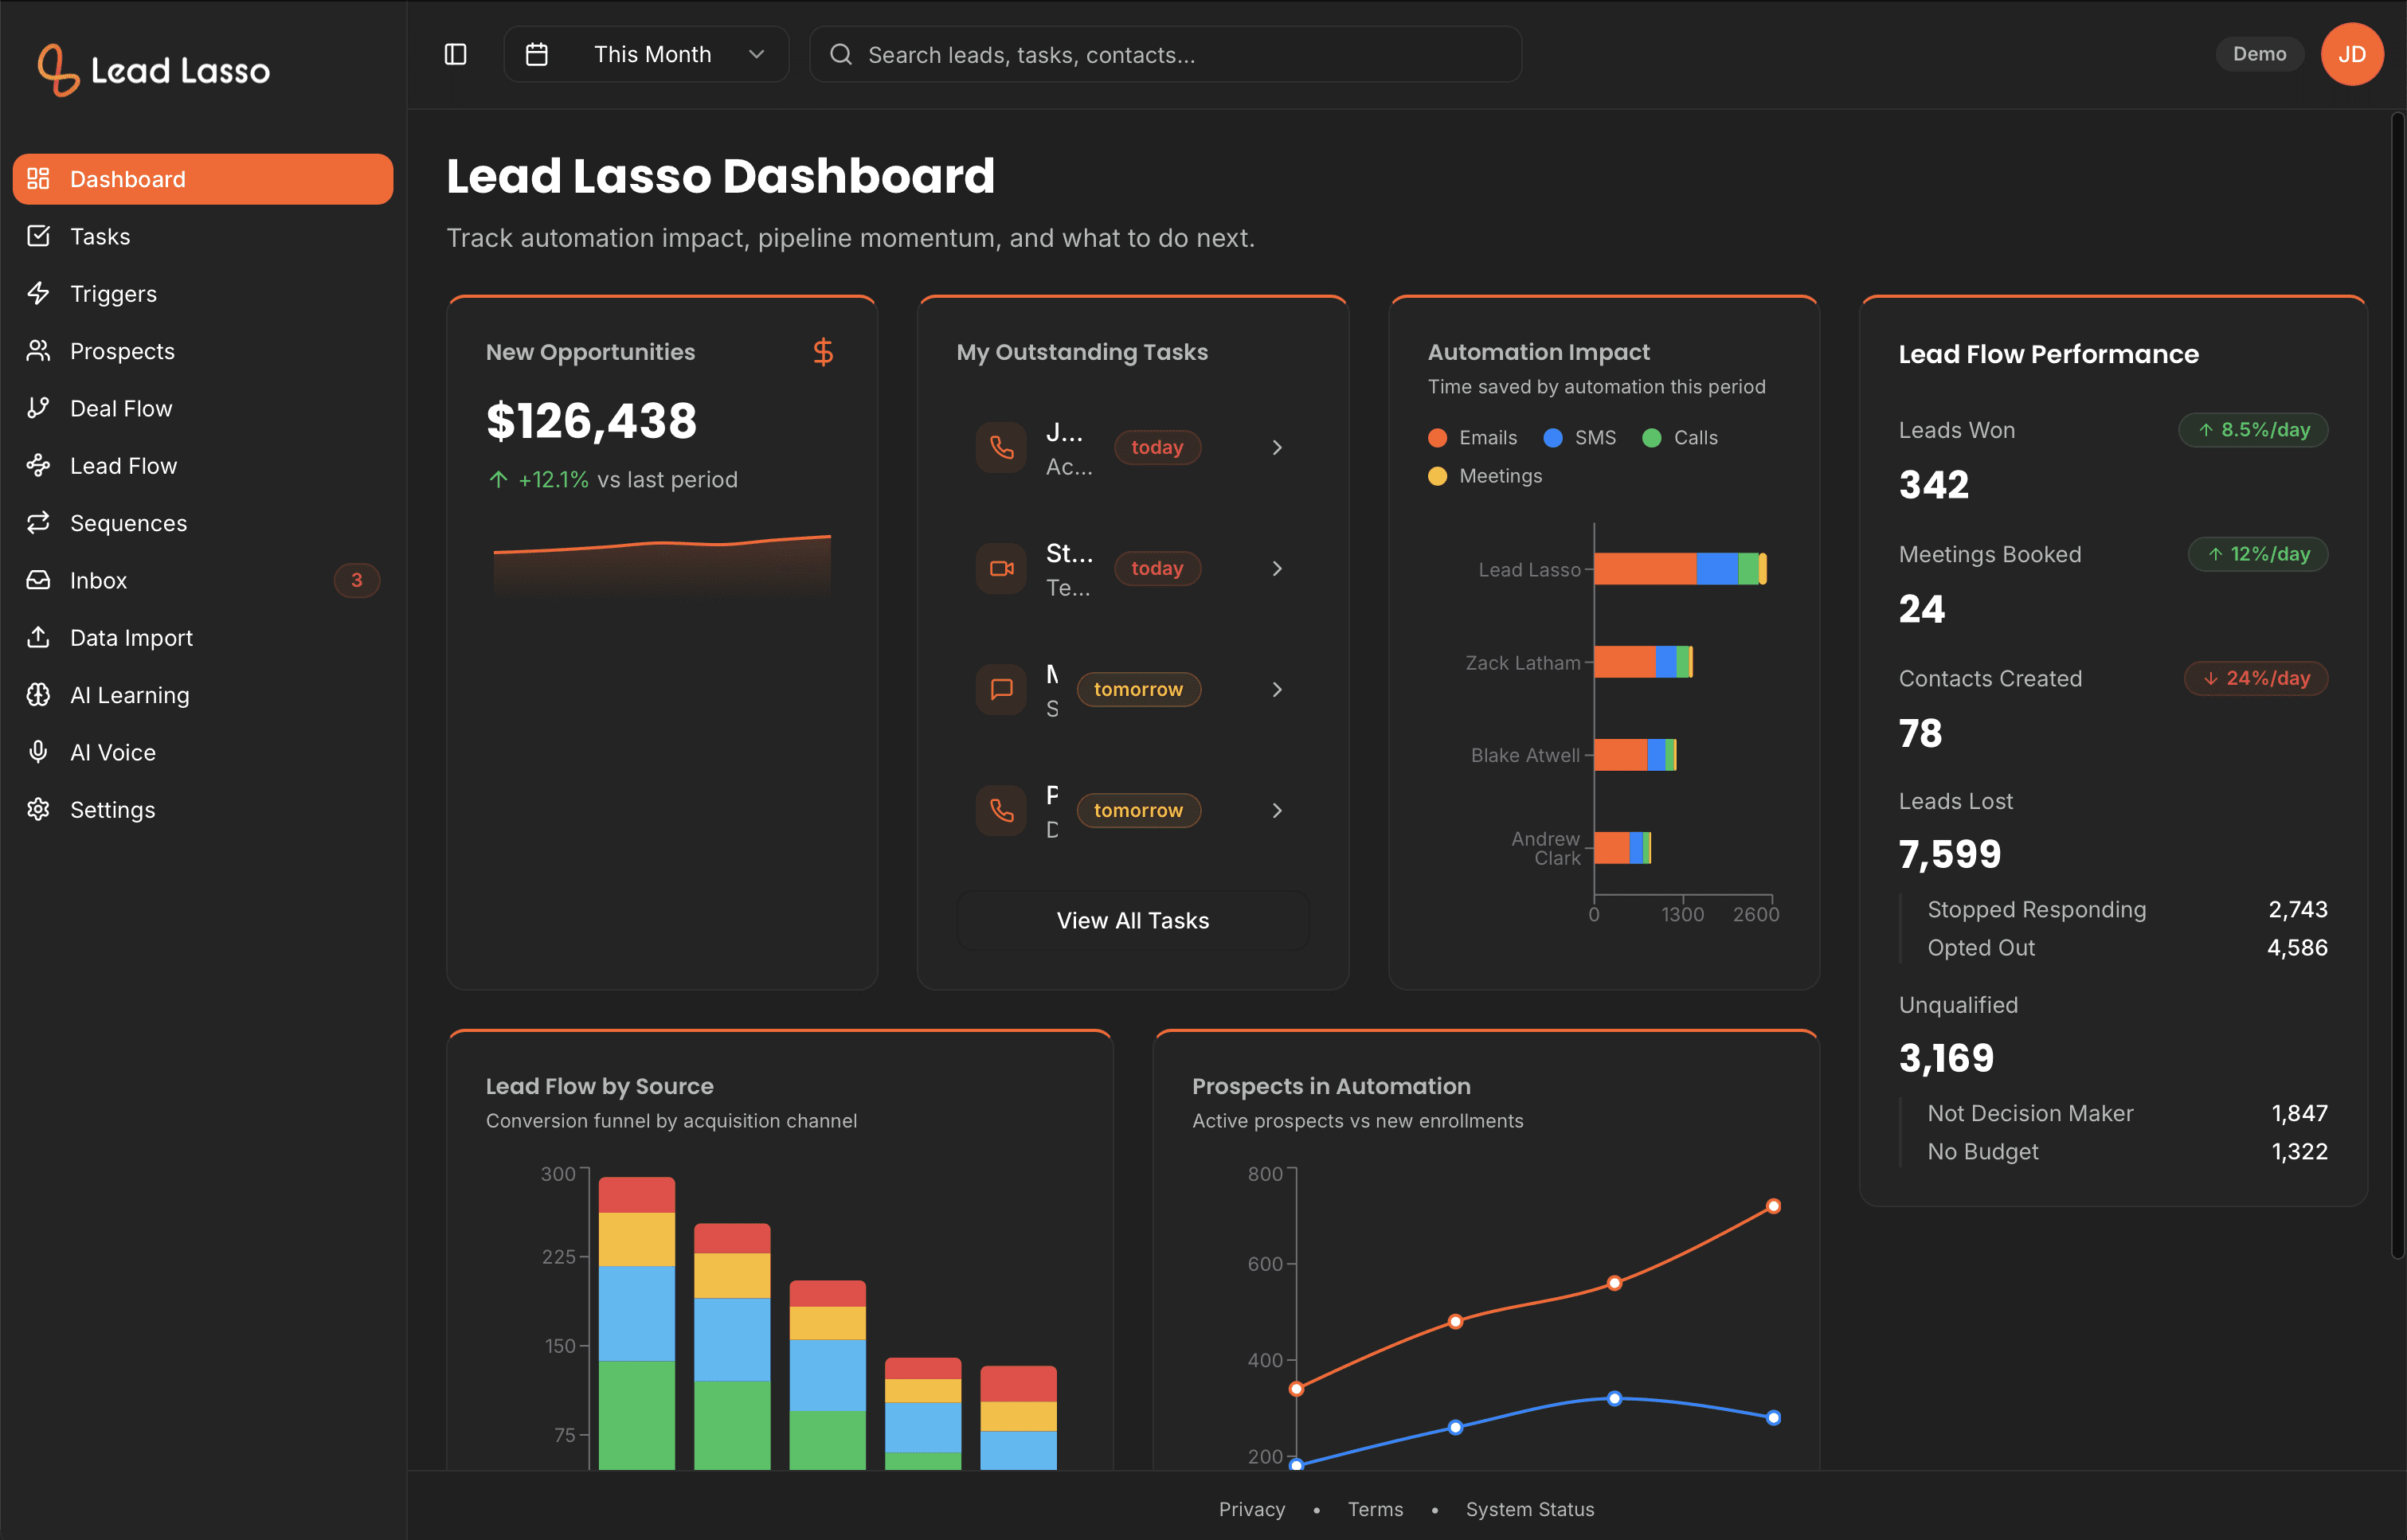Click the View All Tasks button

[1132, 920]
